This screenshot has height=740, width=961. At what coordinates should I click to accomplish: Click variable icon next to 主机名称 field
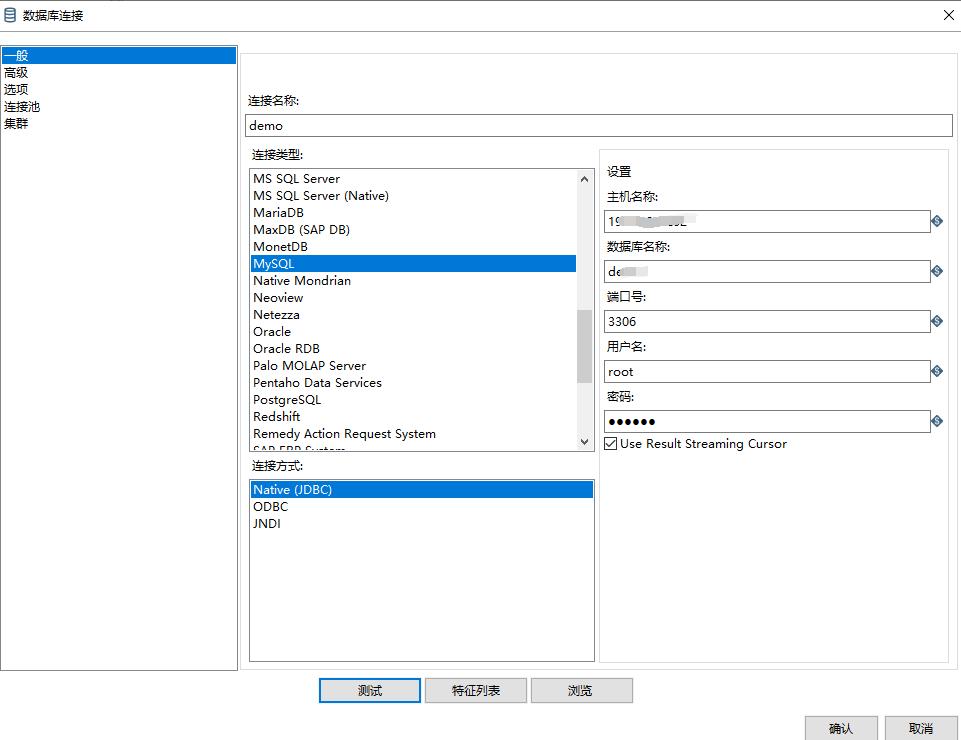[x=937, y=221]
